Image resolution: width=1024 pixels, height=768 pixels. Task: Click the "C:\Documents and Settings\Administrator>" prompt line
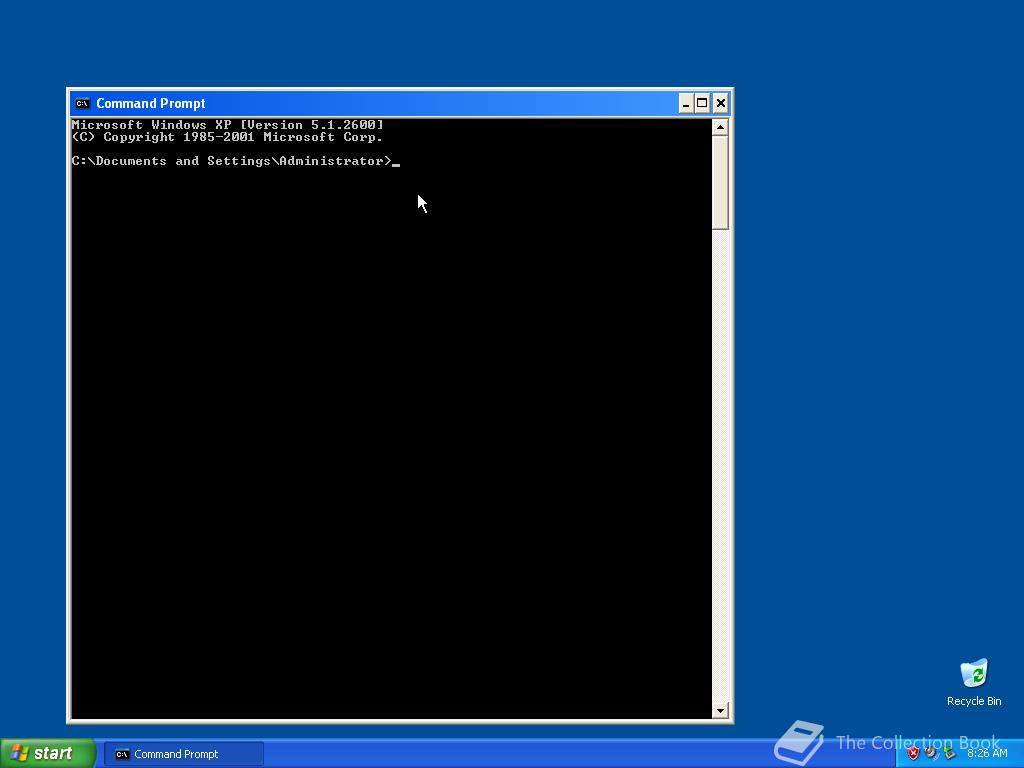[232, 161]
